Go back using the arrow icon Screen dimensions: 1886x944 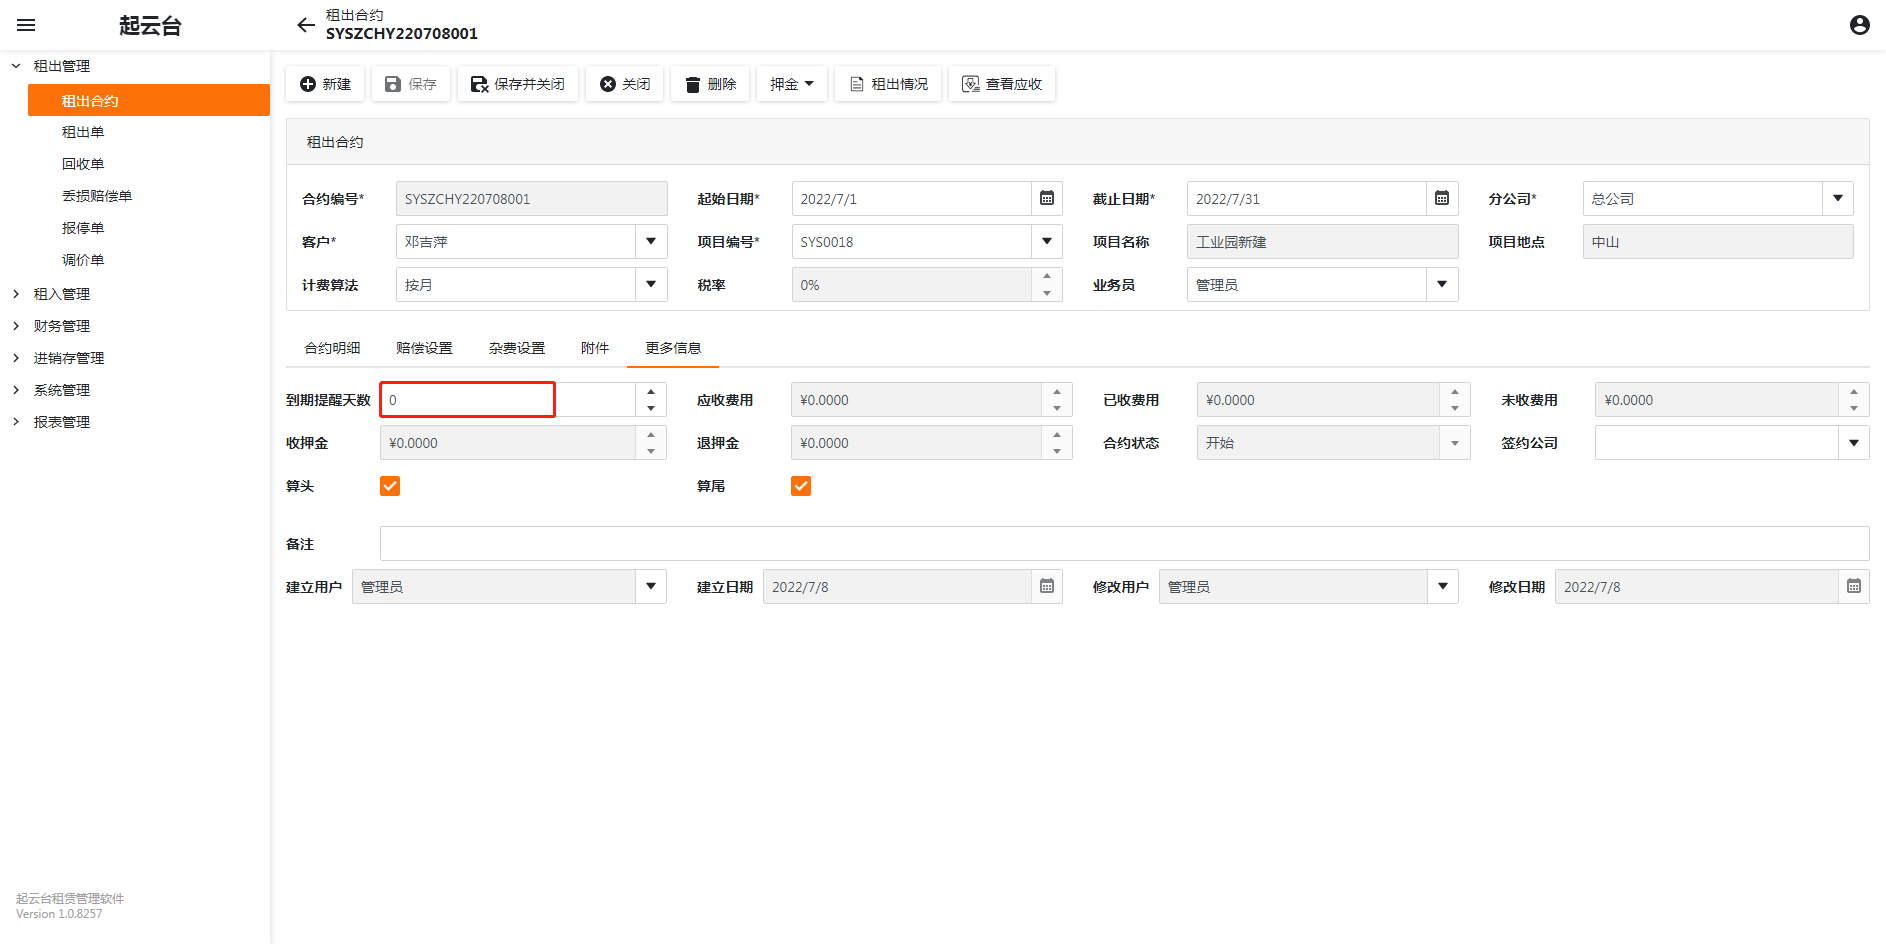pos(306,25)
